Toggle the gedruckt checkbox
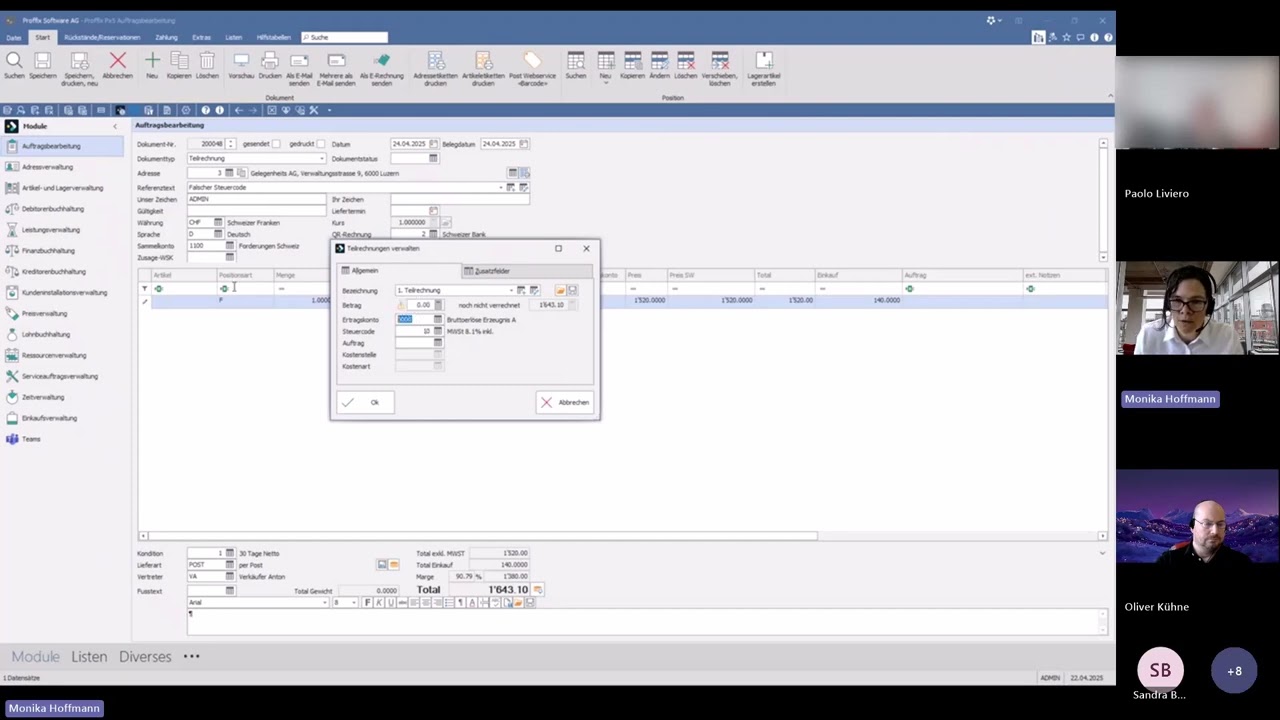 point(321,144)
